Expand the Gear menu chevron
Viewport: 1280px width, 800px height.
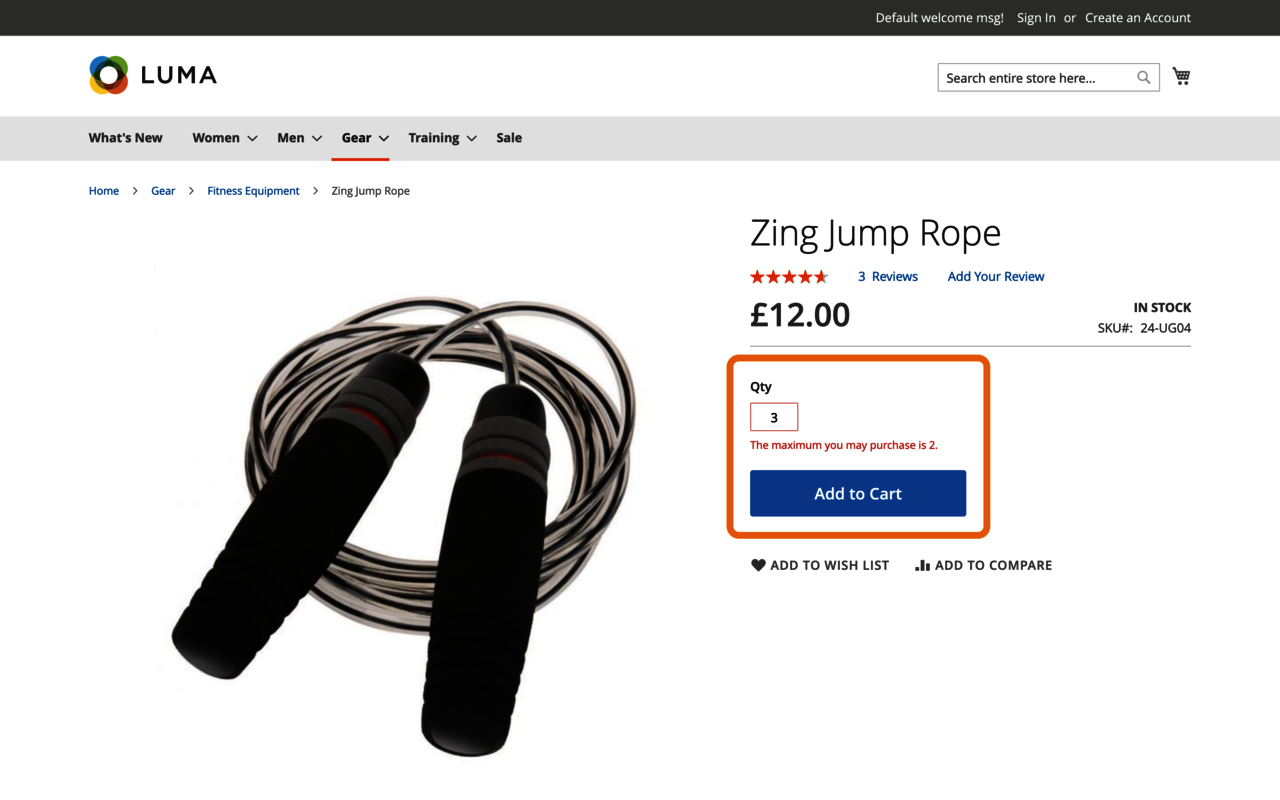point(383,139)
